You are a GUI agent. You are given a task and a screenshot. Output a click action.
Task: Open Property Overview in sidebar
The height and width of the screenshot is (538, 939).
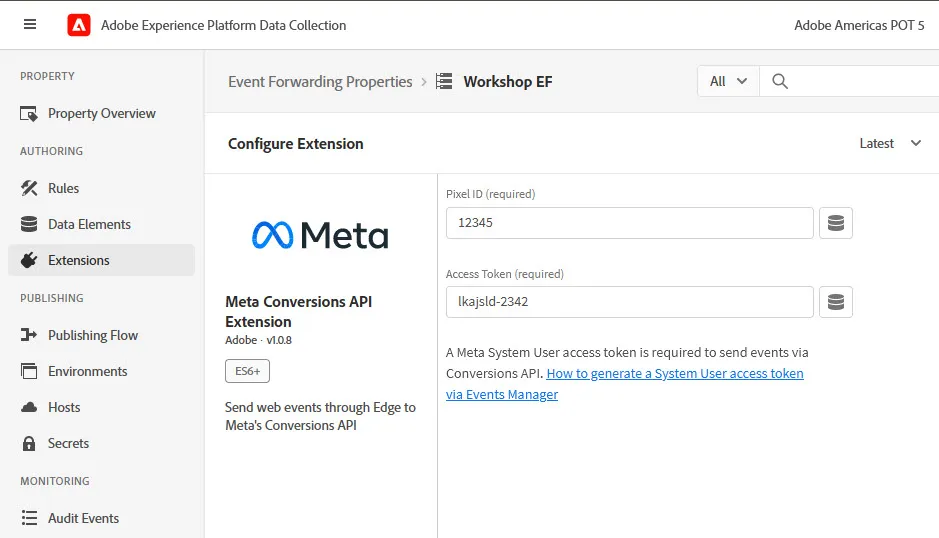coord(101,113)
